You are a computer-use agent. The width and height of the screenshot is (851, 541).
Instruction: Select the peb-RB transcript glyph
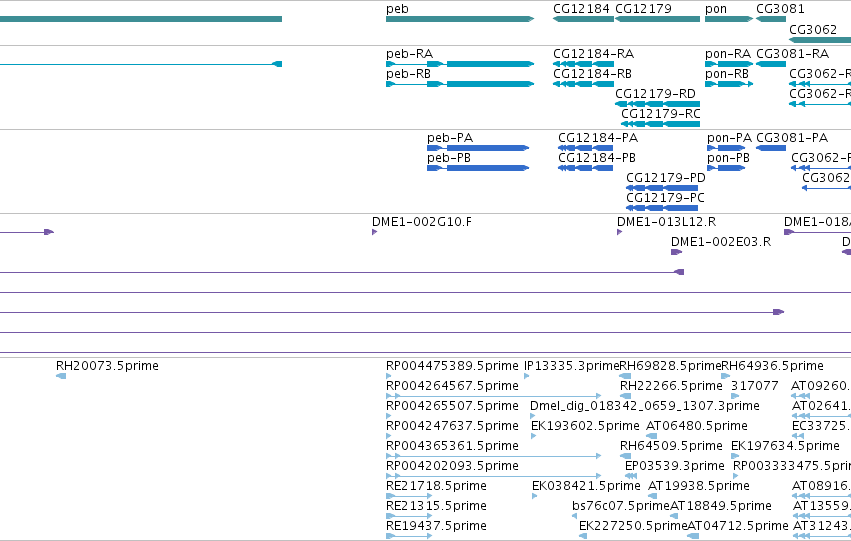(x=460, y=84)
